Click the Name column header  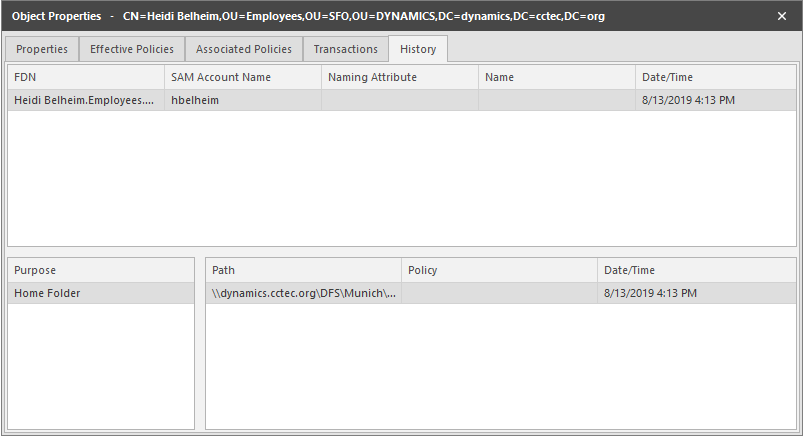(x=557, y=77)
